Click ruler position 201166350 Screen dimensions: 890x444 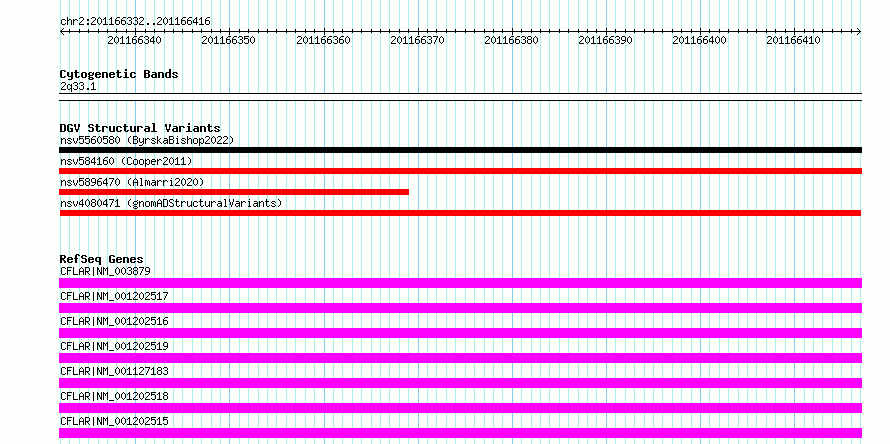[x=228, y=40]
